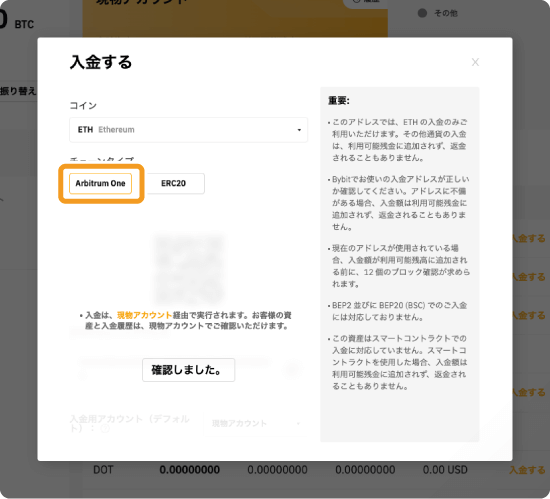Click the 12 個のブロック確認 notice paragraph
The height and width of the screenshot is (499, 550).
[x=398, y=266]
